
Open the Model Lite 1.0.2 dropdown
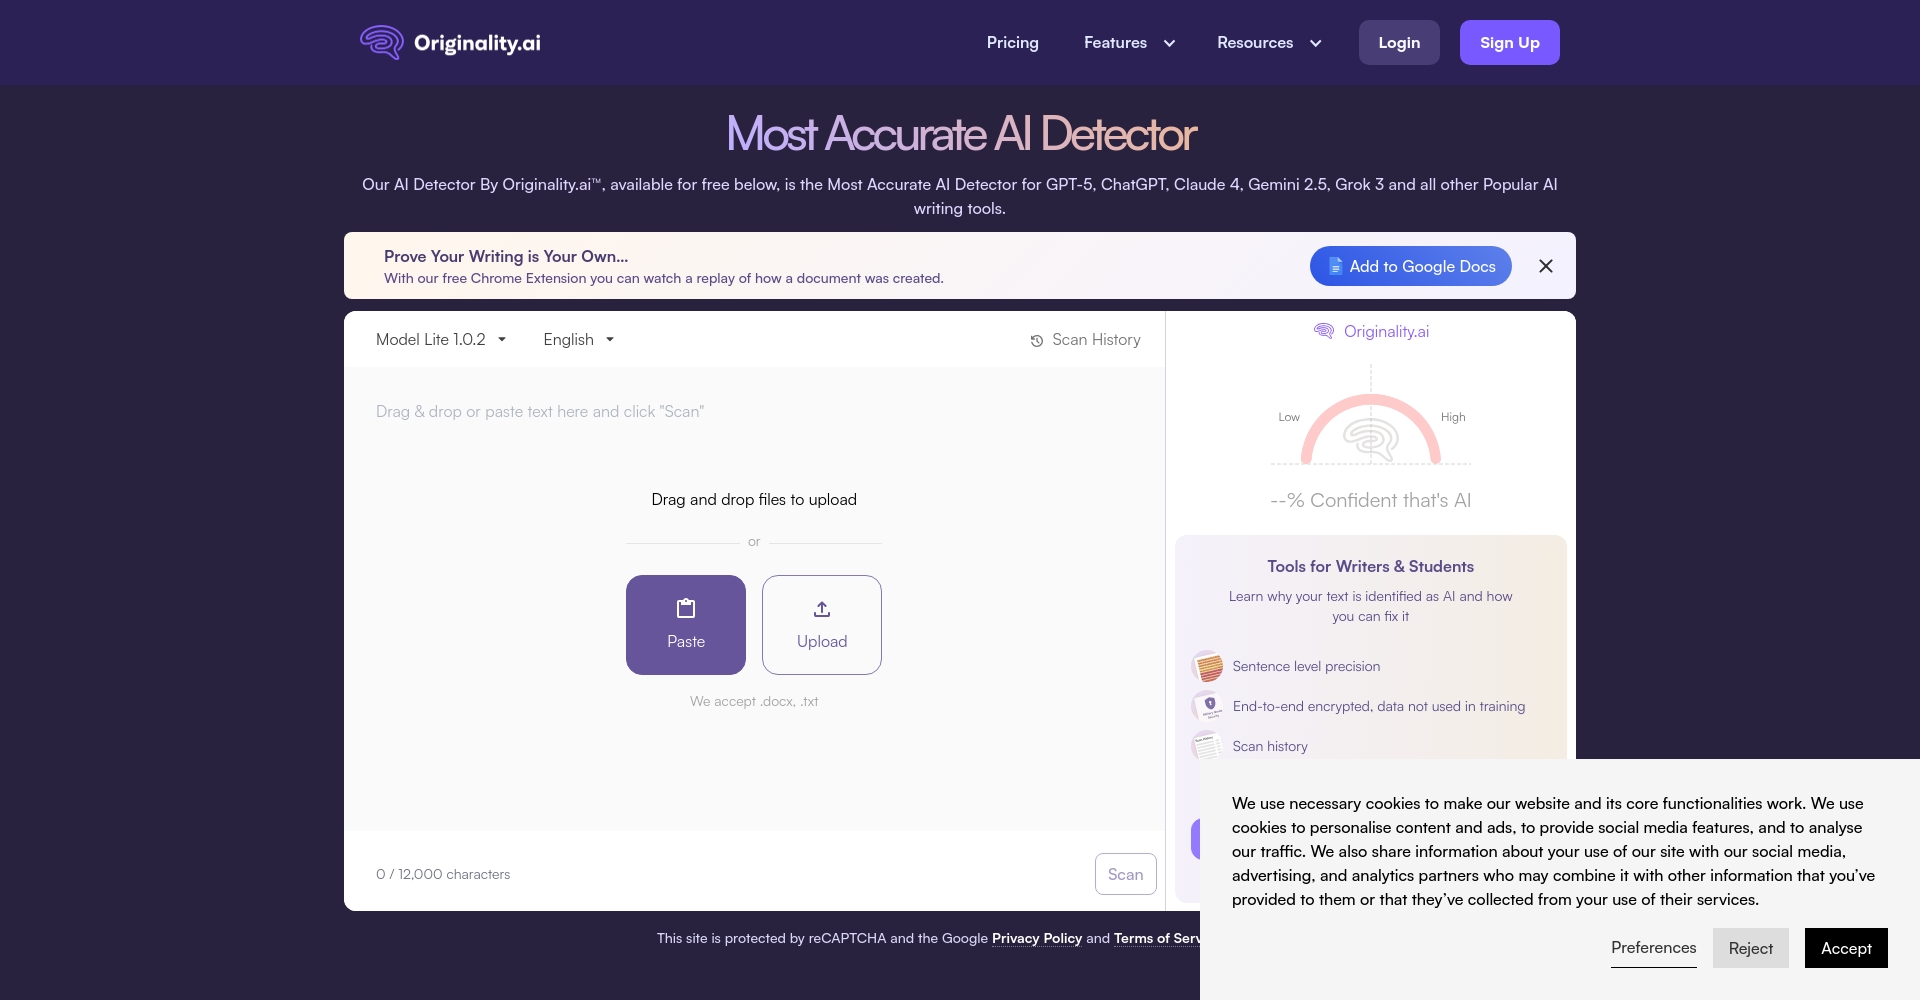pyautogui.click(x=441, y=340)
